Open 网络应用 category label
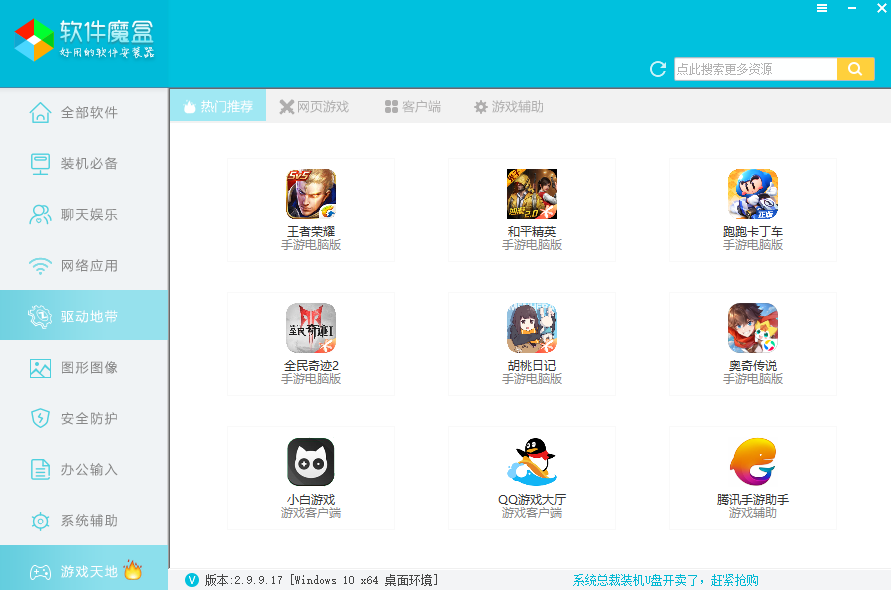Viewport: 891px width, 590px height. click(89, 265)
